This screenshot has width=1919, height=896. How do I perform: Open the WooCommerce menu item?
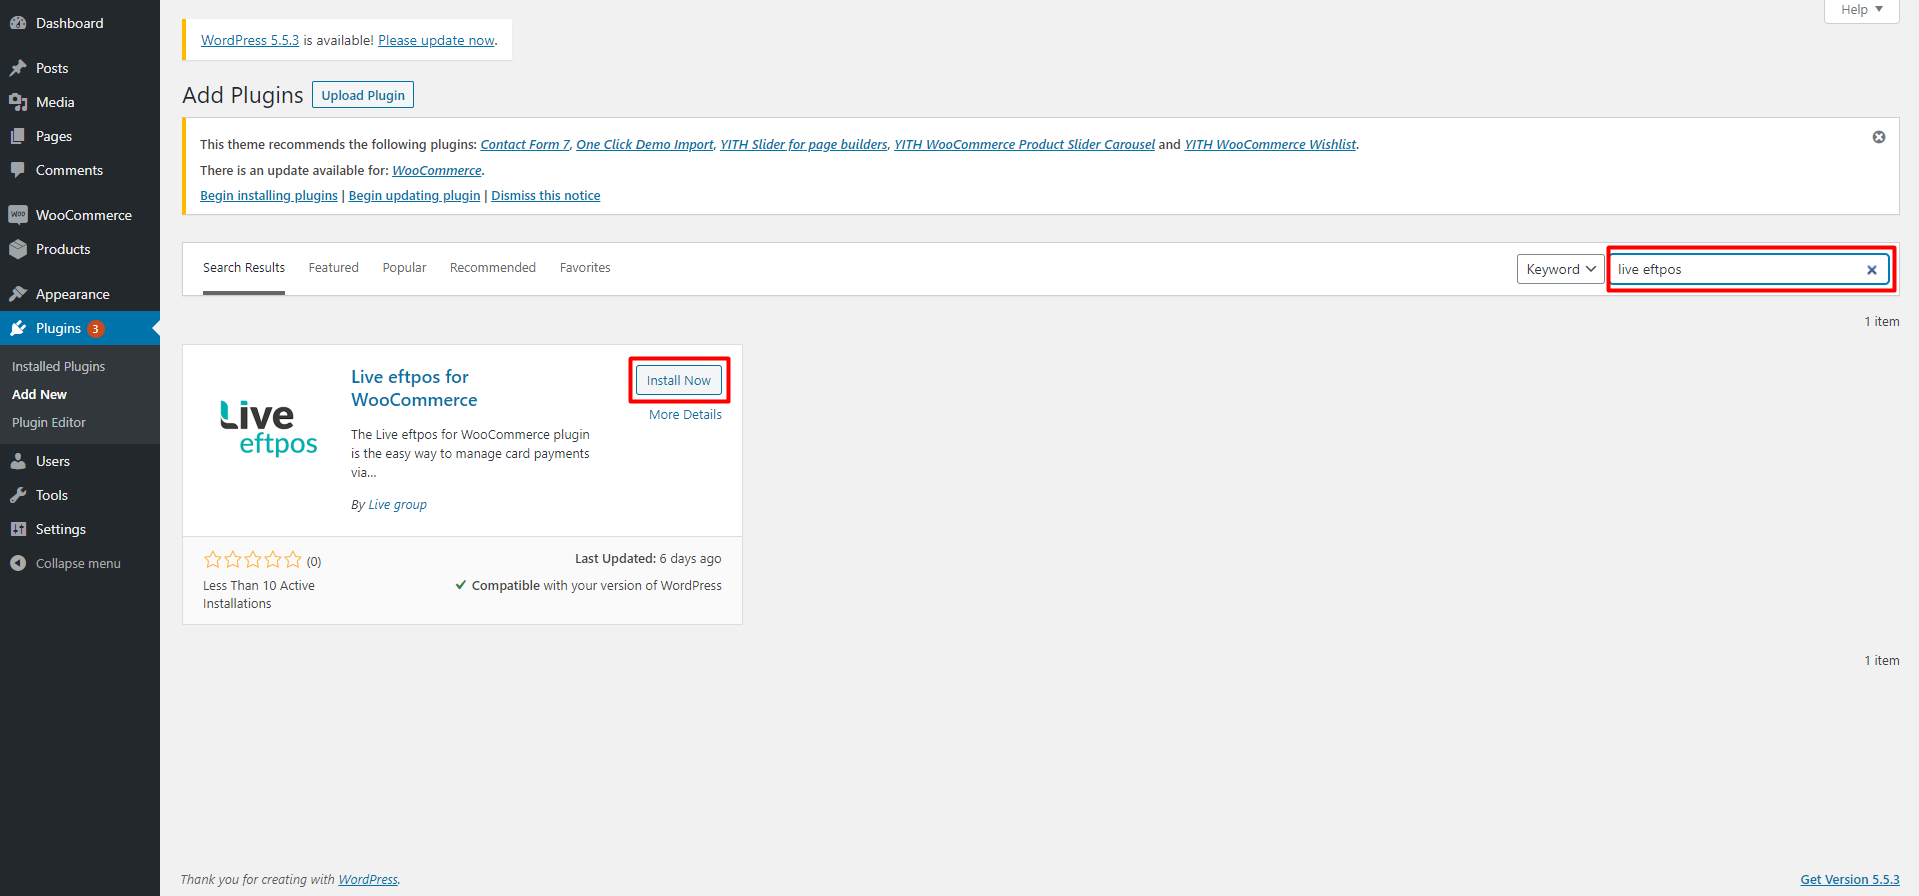coord(80,215)
